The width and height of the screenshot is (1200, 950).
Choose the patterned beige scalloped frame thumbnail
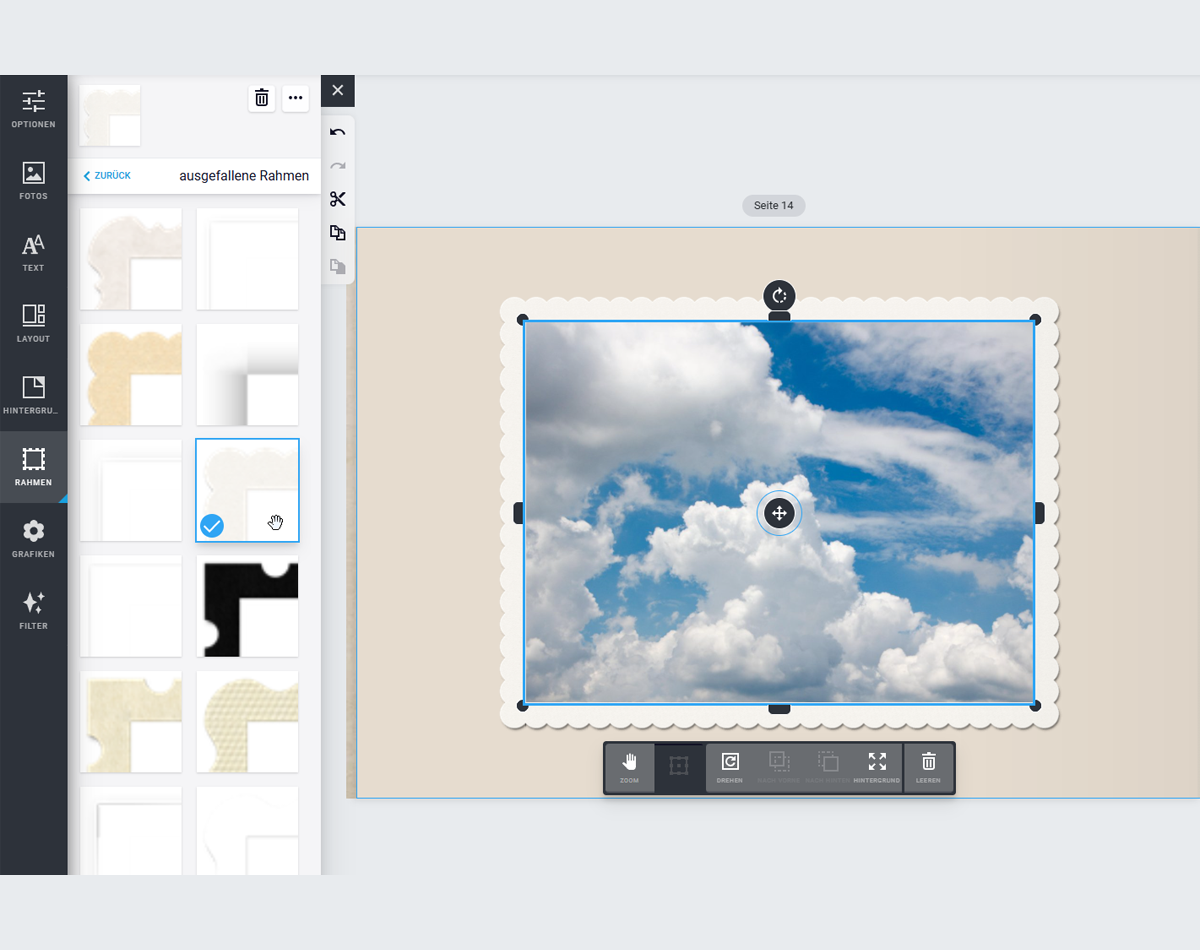[x=247, y=722]
